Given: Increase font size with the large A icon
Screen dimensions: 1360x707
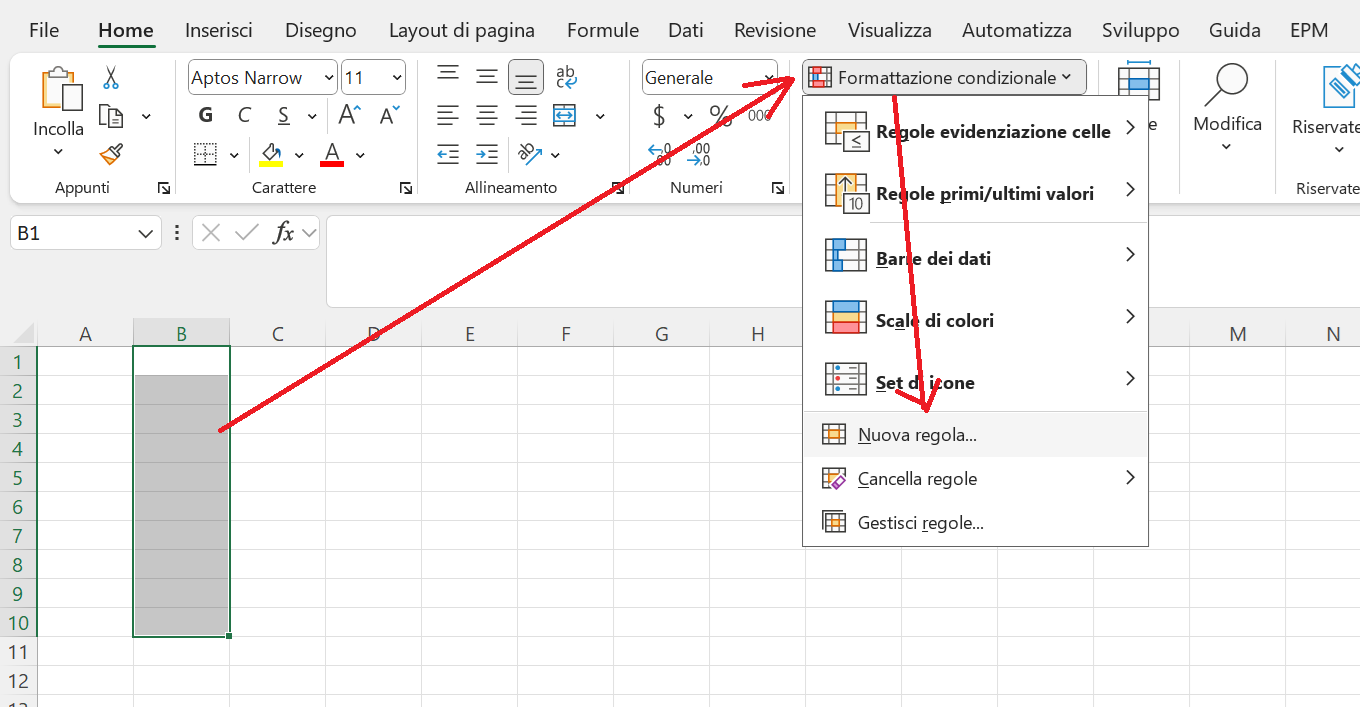Looking at the screenshot, I should 349,115.
